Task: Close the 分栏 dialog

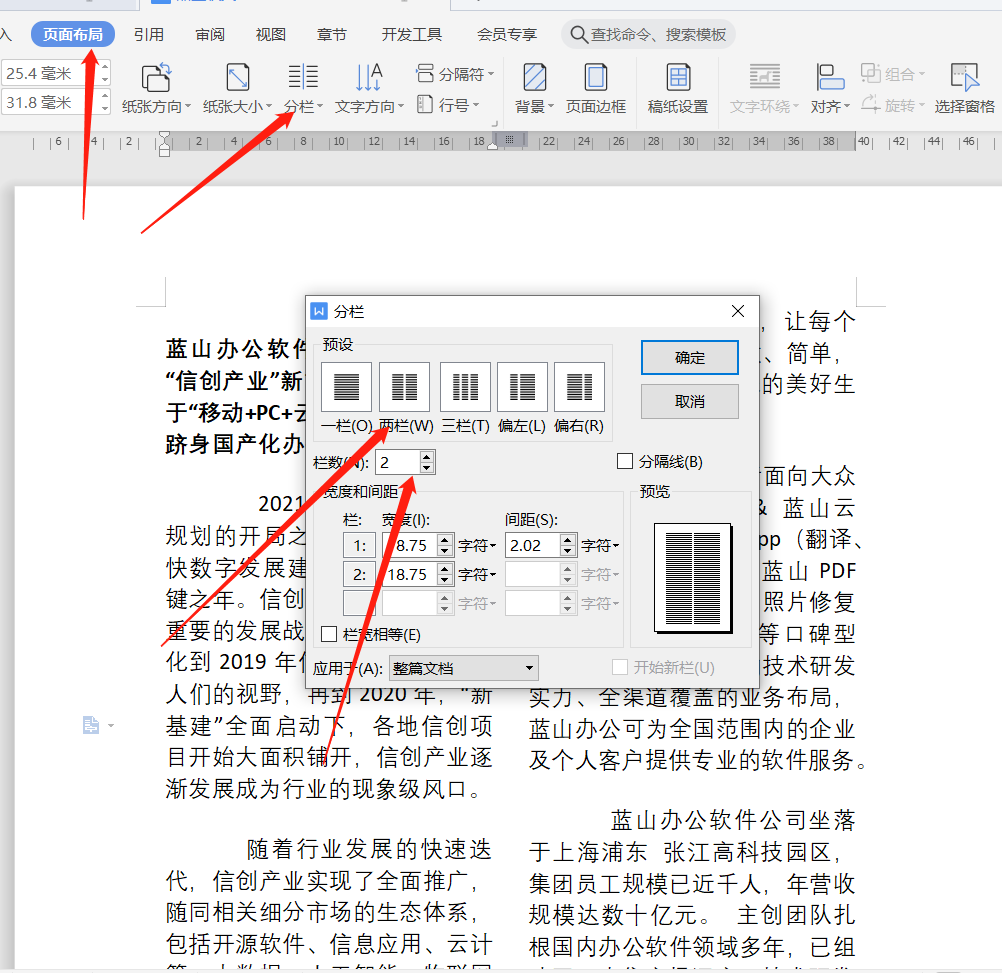Action: [x=737, y=311]
